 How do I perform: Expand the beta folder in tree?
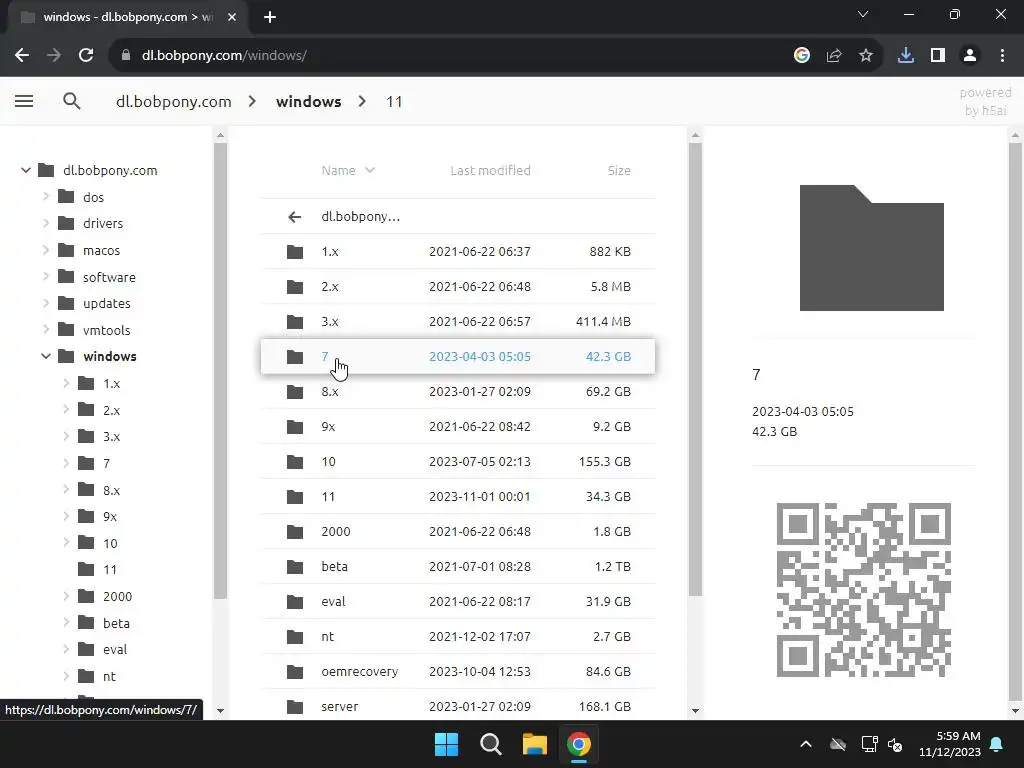(x=66, y=623)
